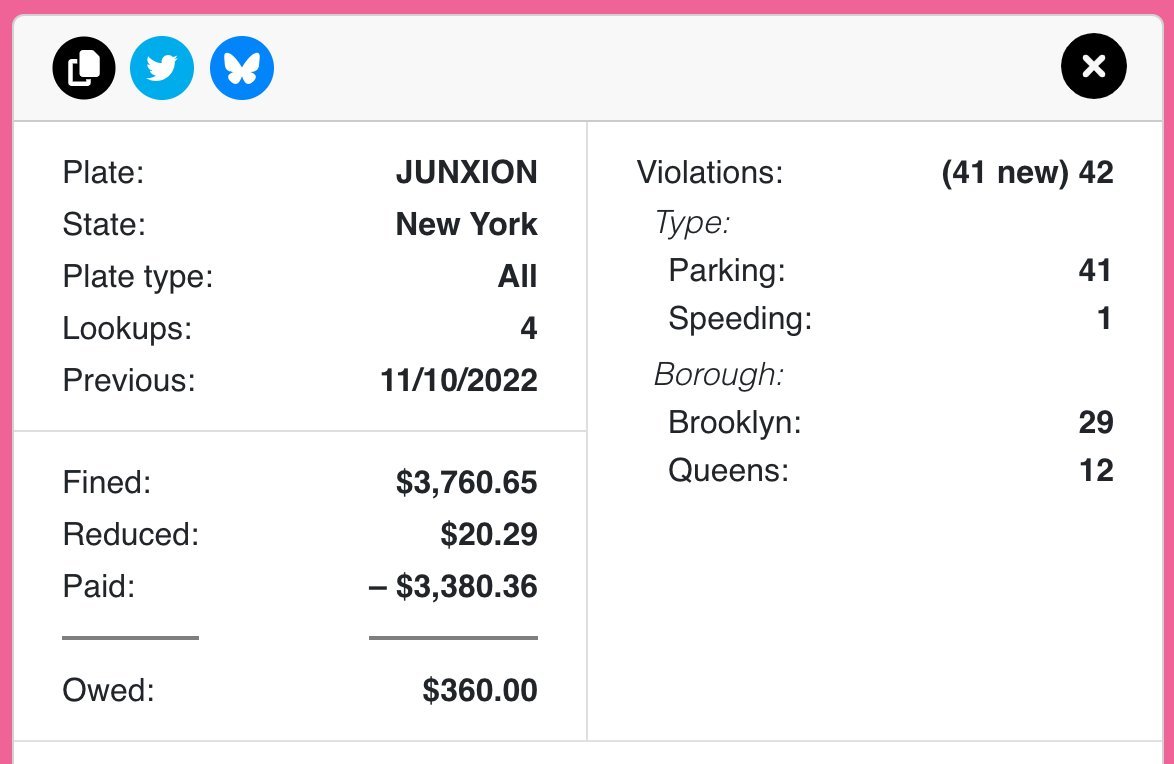1174x764 pixels.
Task: Click the Paid amount $3,380.36
Action: 453,586
